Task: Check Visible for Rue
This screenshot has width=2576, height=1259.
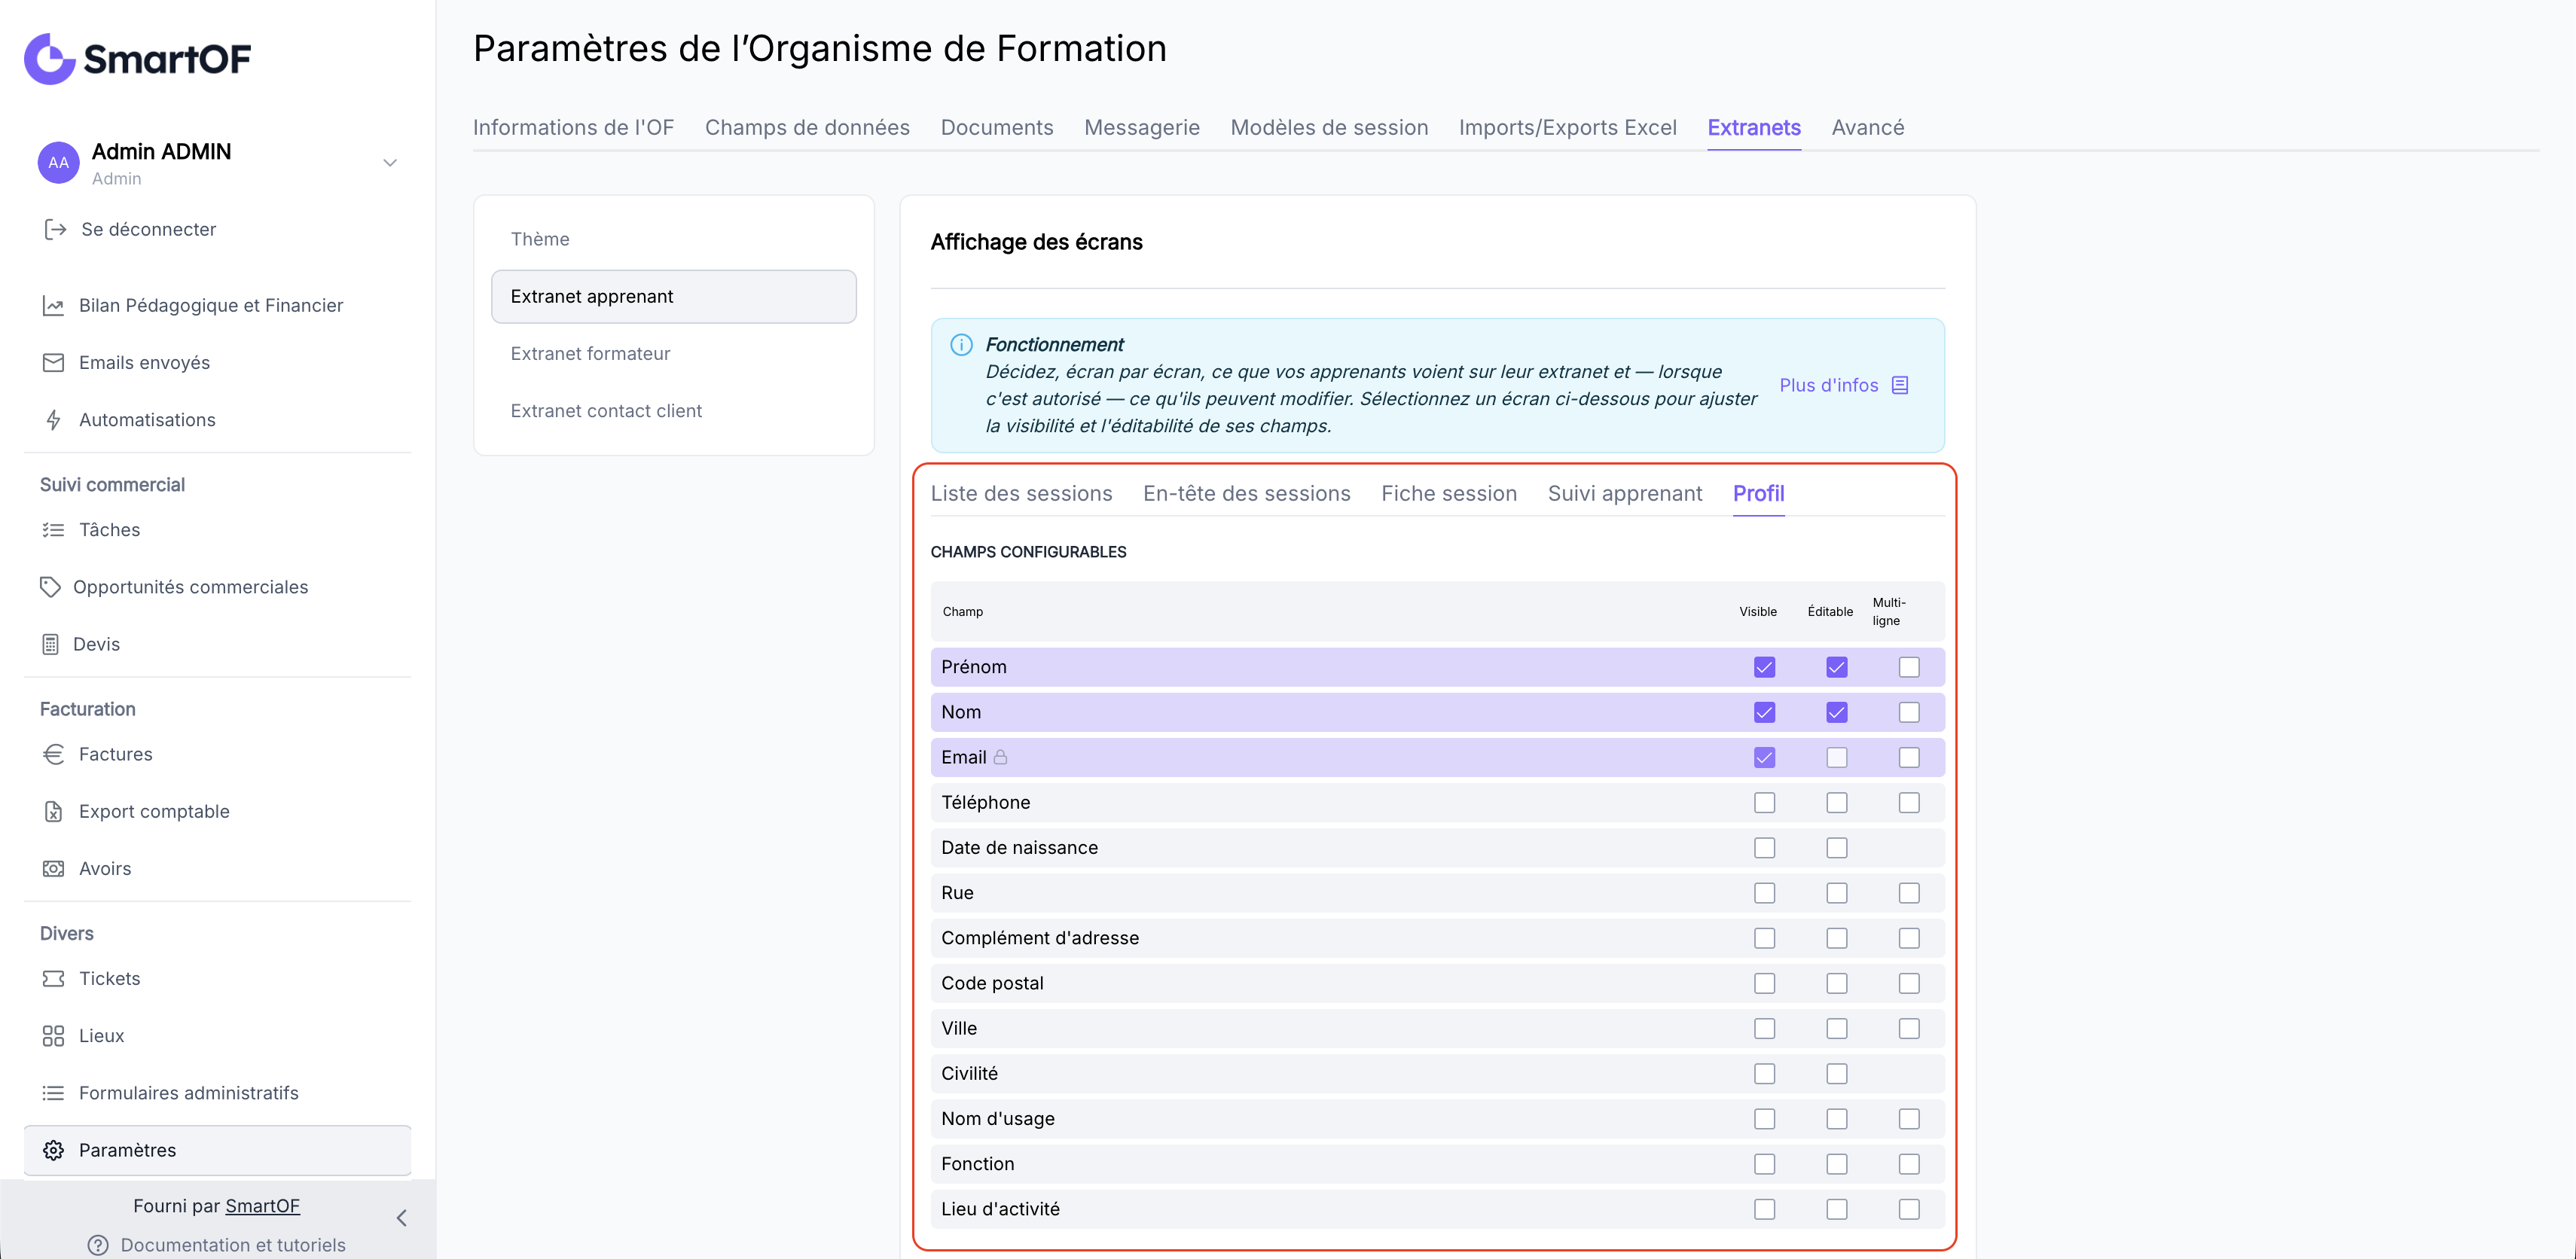Action: coord(1764,893)
